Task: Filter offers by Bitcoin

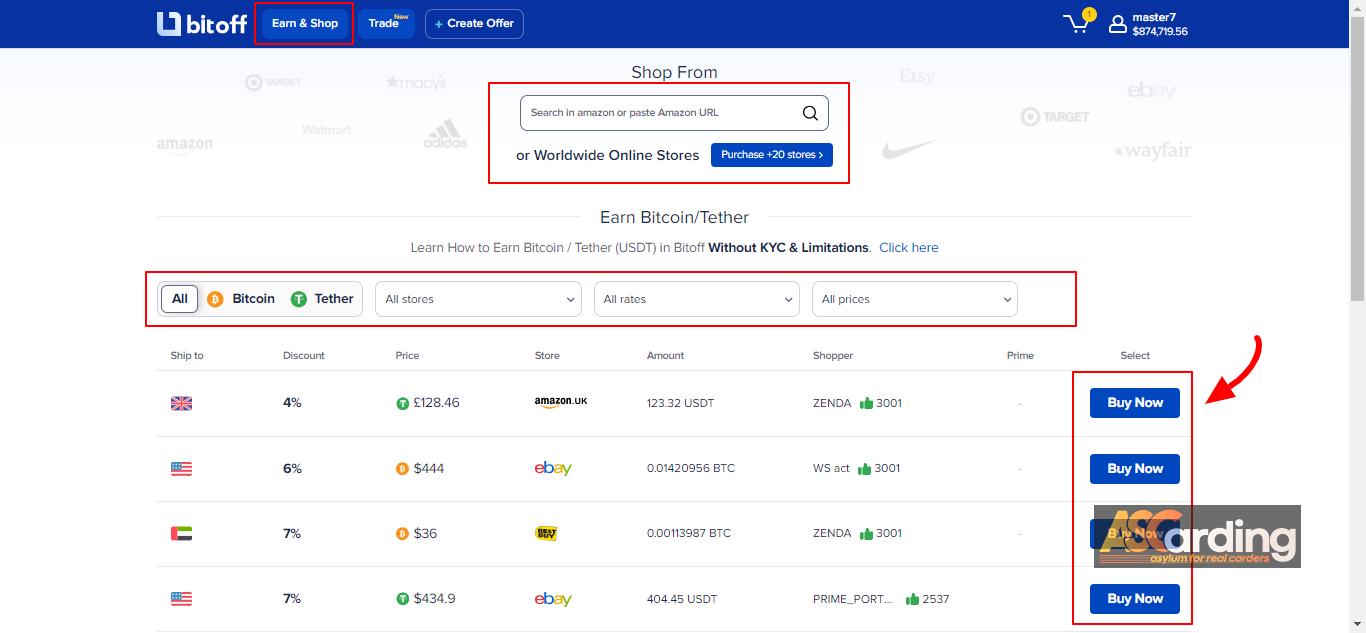Action: (241, 299)
